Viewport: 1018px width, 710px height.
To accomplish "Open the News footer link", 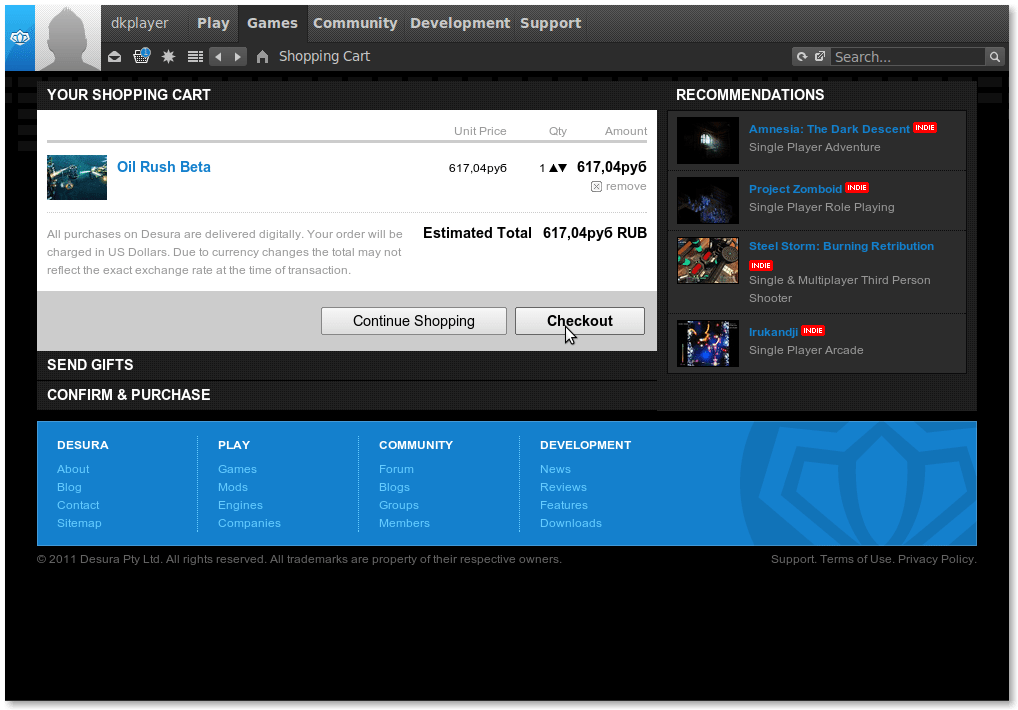I will click(x=555, y=469).
